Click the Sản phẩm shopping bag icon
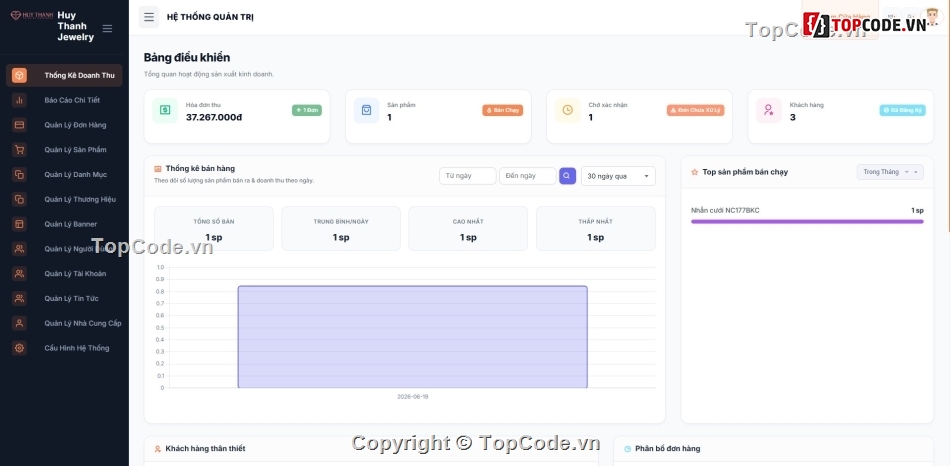 (x=366, y=110)
